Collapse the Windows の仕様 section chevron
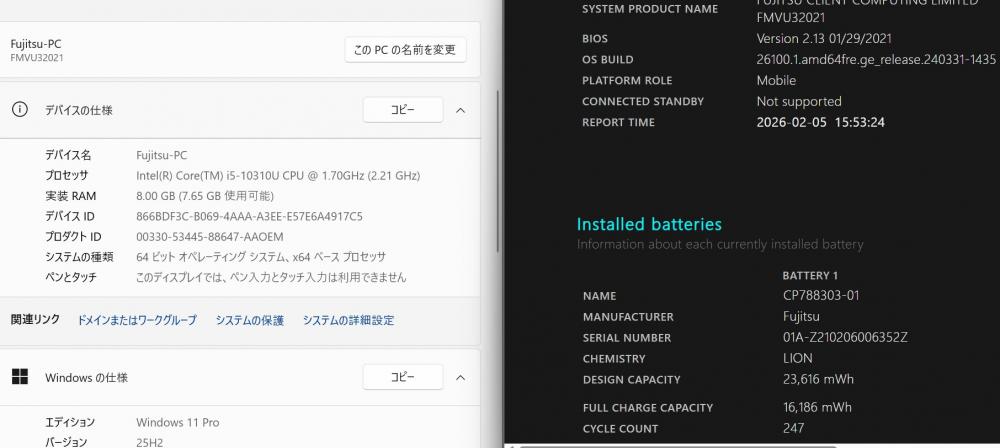 (460, 377)
